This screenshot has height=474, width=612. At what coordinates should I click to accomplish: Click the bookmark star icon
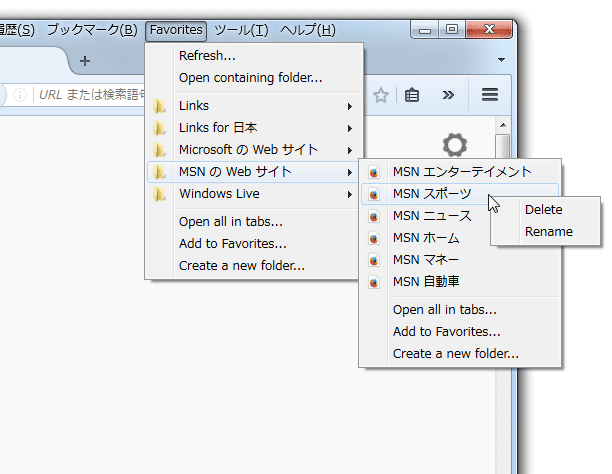coord(381,95)
